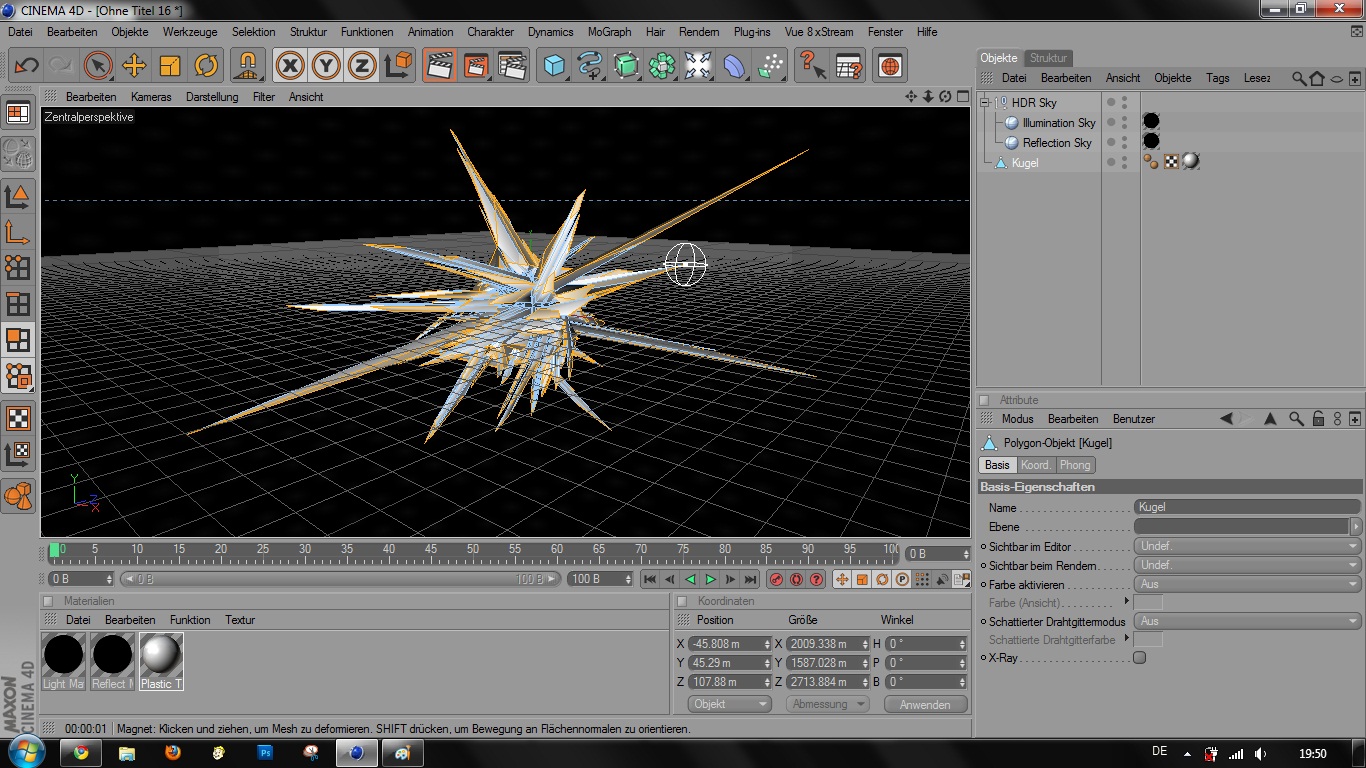The image size is (1366, 768).
Task: Open the Magnet tool icon
Action: click(247, 66)
